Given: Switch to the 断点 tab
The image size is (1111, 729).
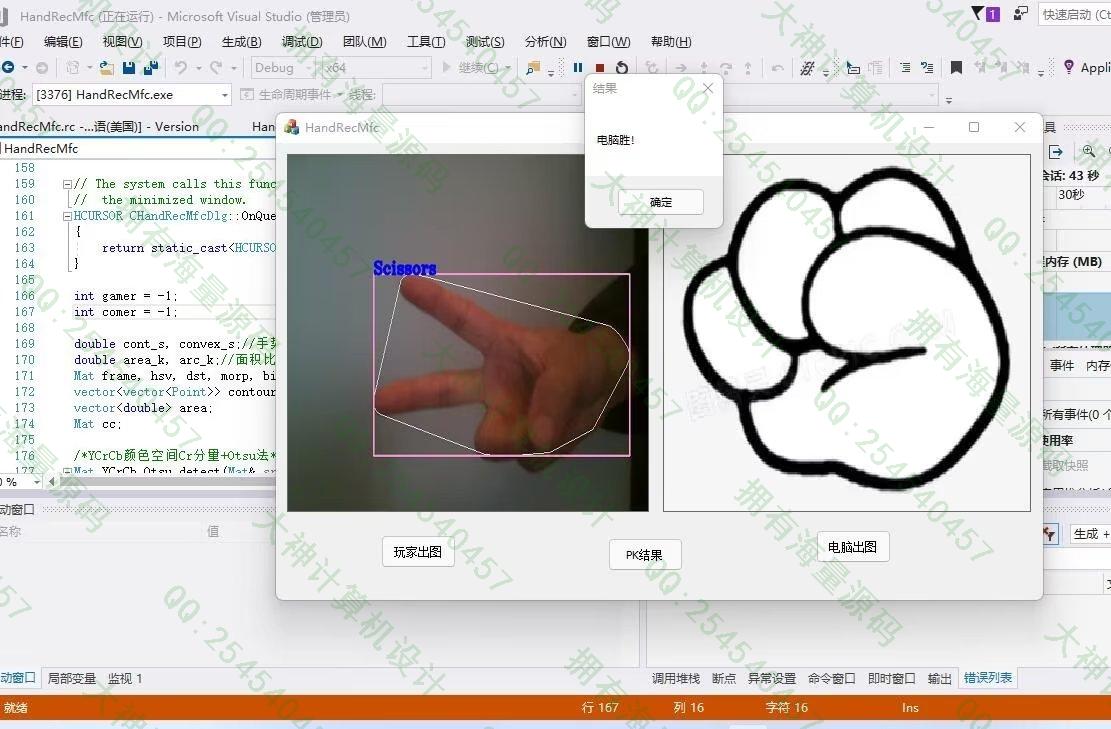Looking at the screenshot, I should click(723, 679).
